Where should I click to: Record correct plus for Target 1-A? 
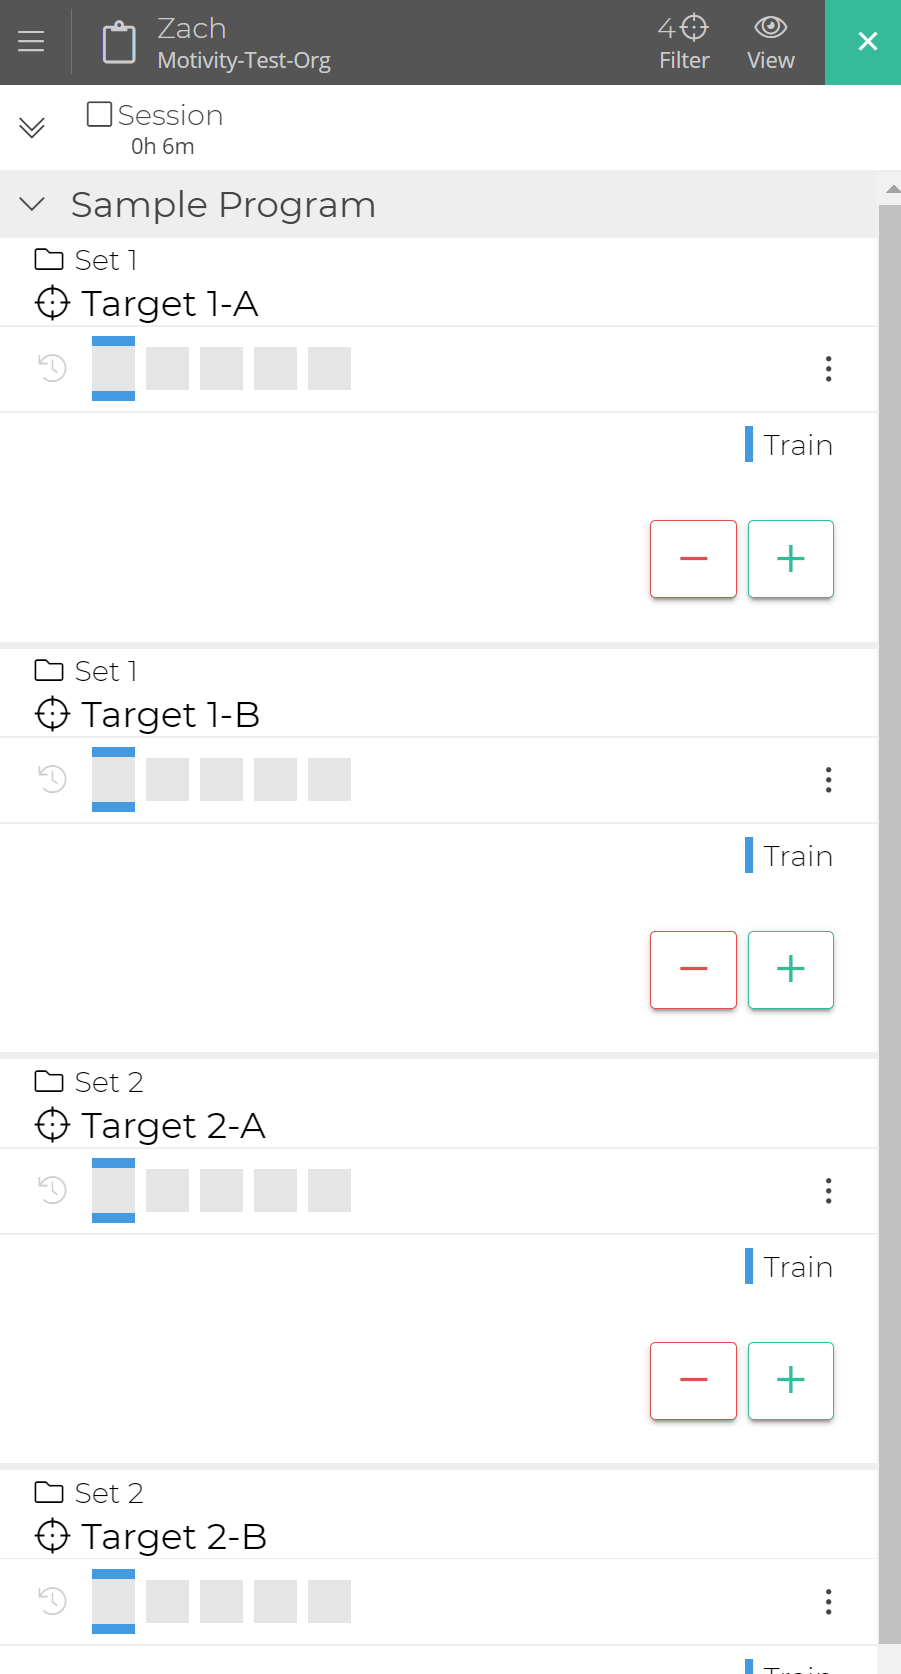(790, 559)
